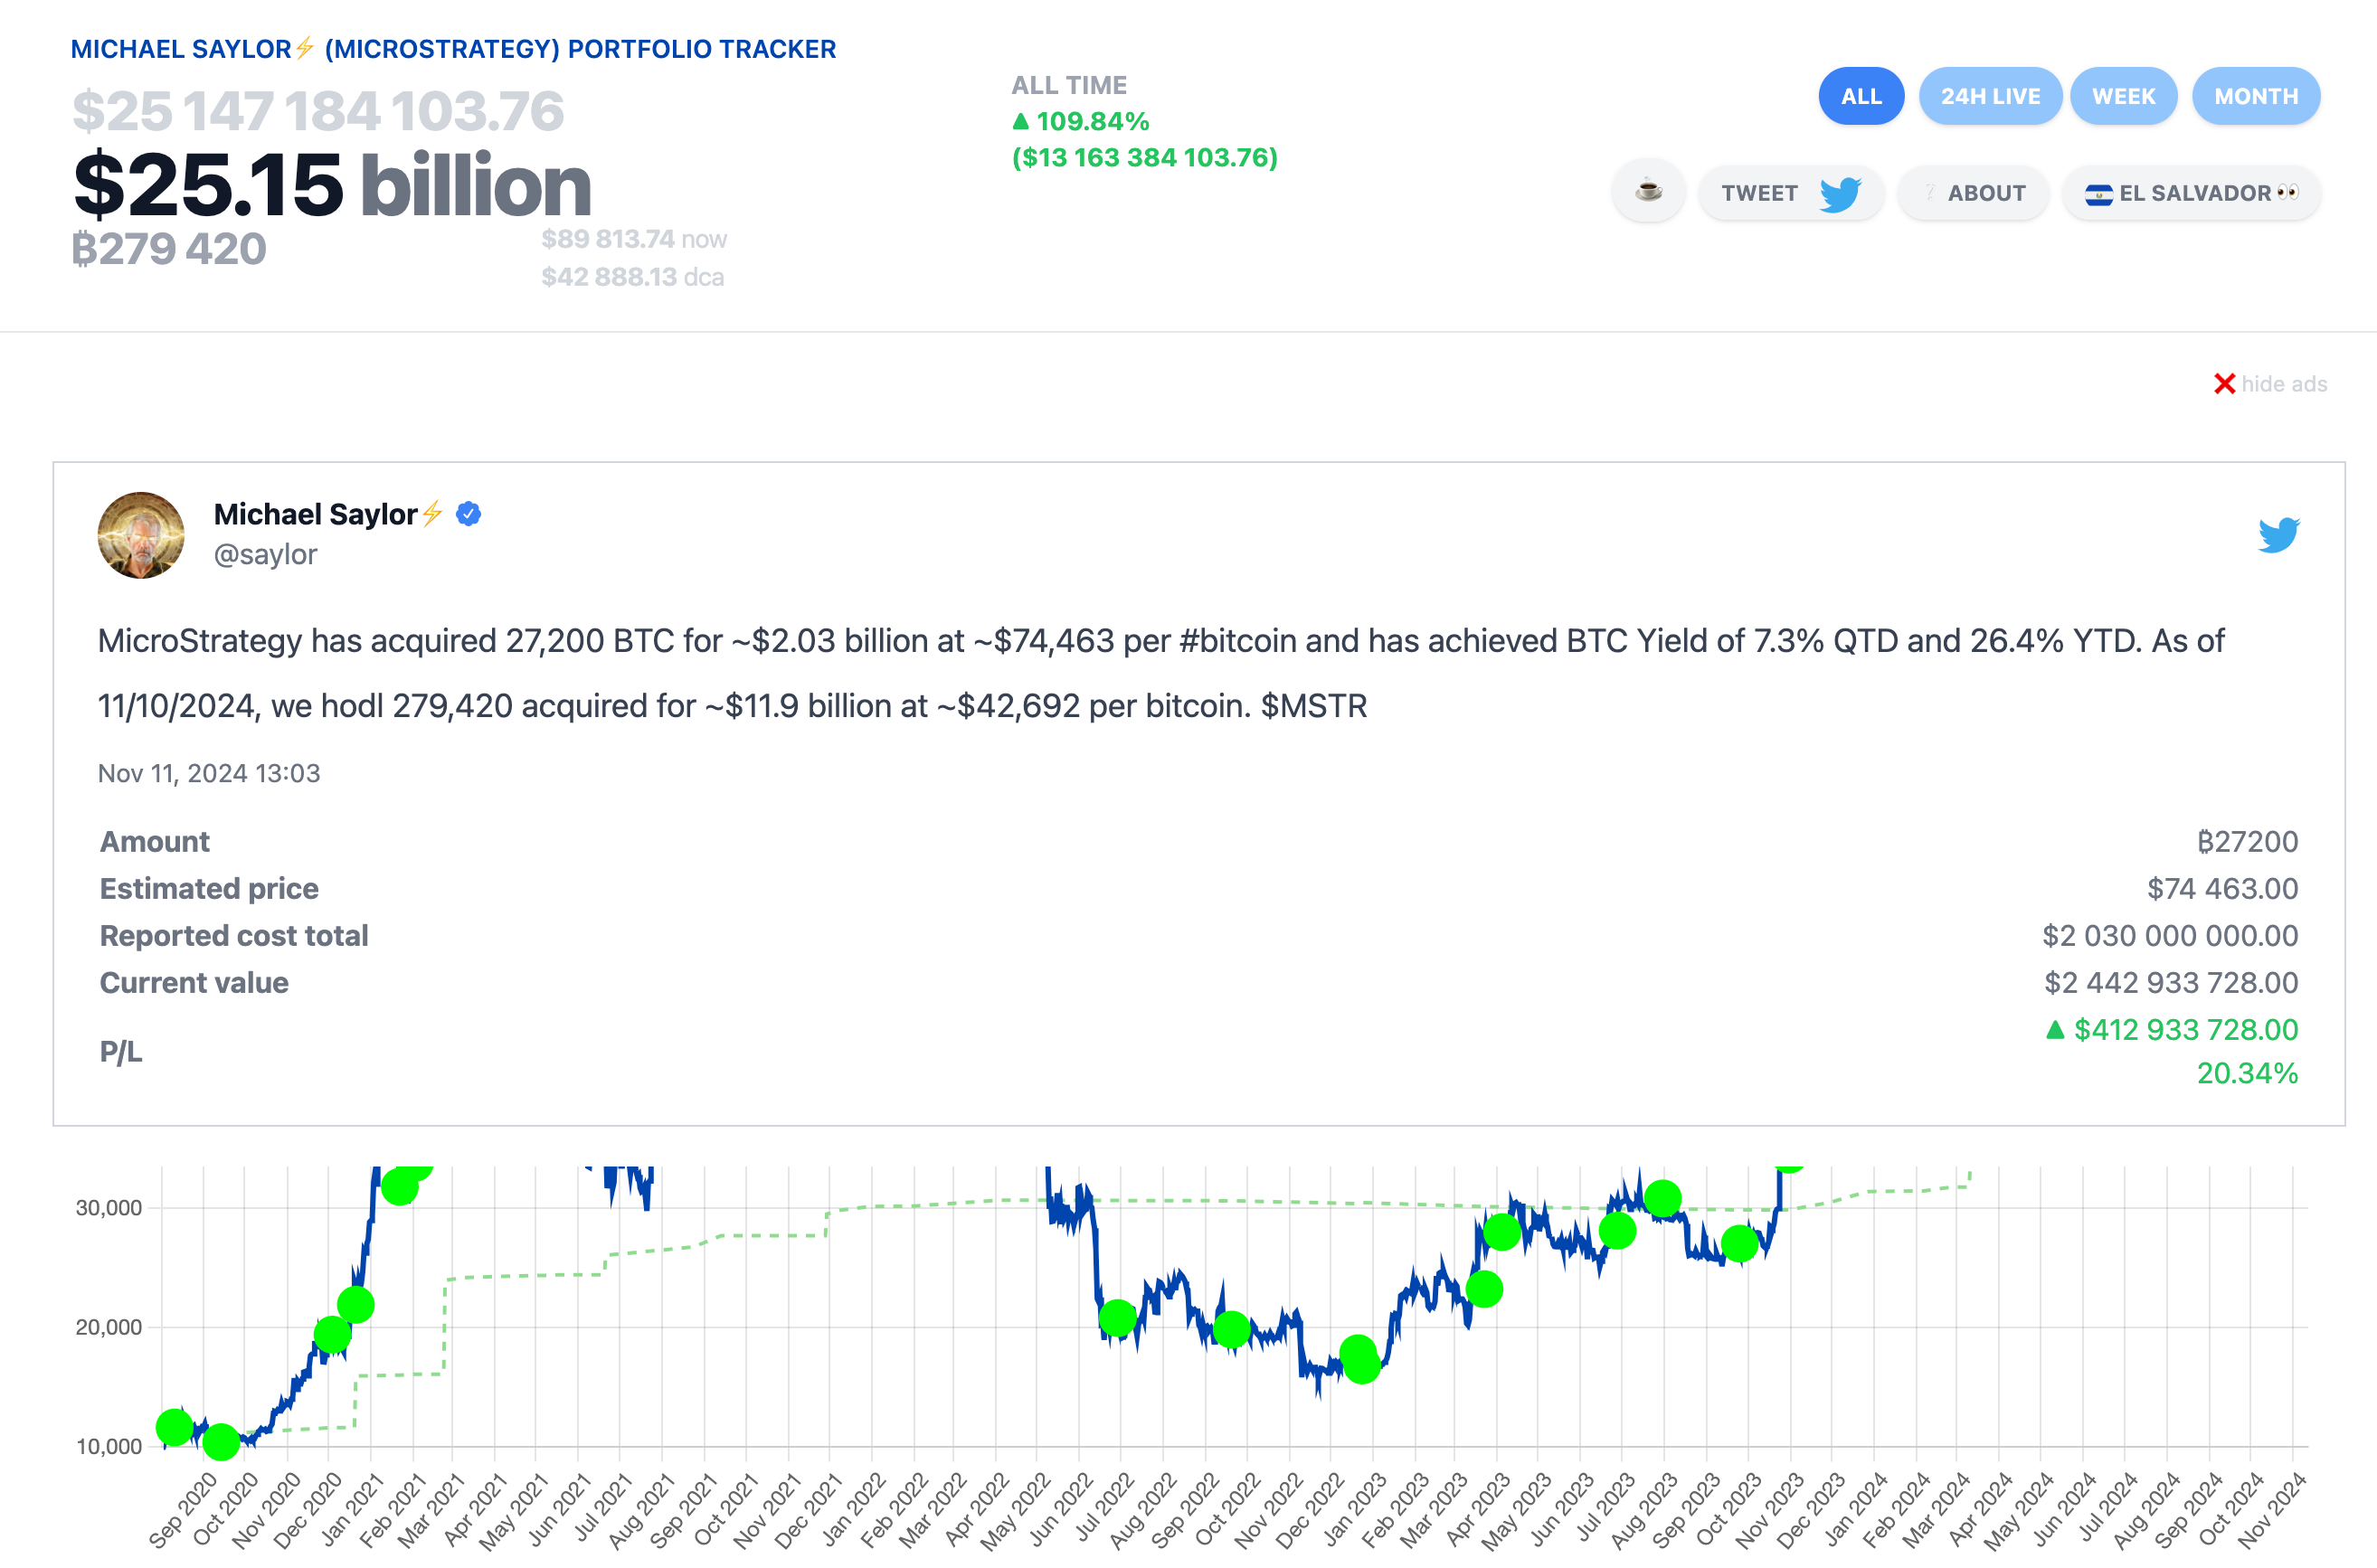
Task: Open the ABOUT page
Action: pos(1973,193)
